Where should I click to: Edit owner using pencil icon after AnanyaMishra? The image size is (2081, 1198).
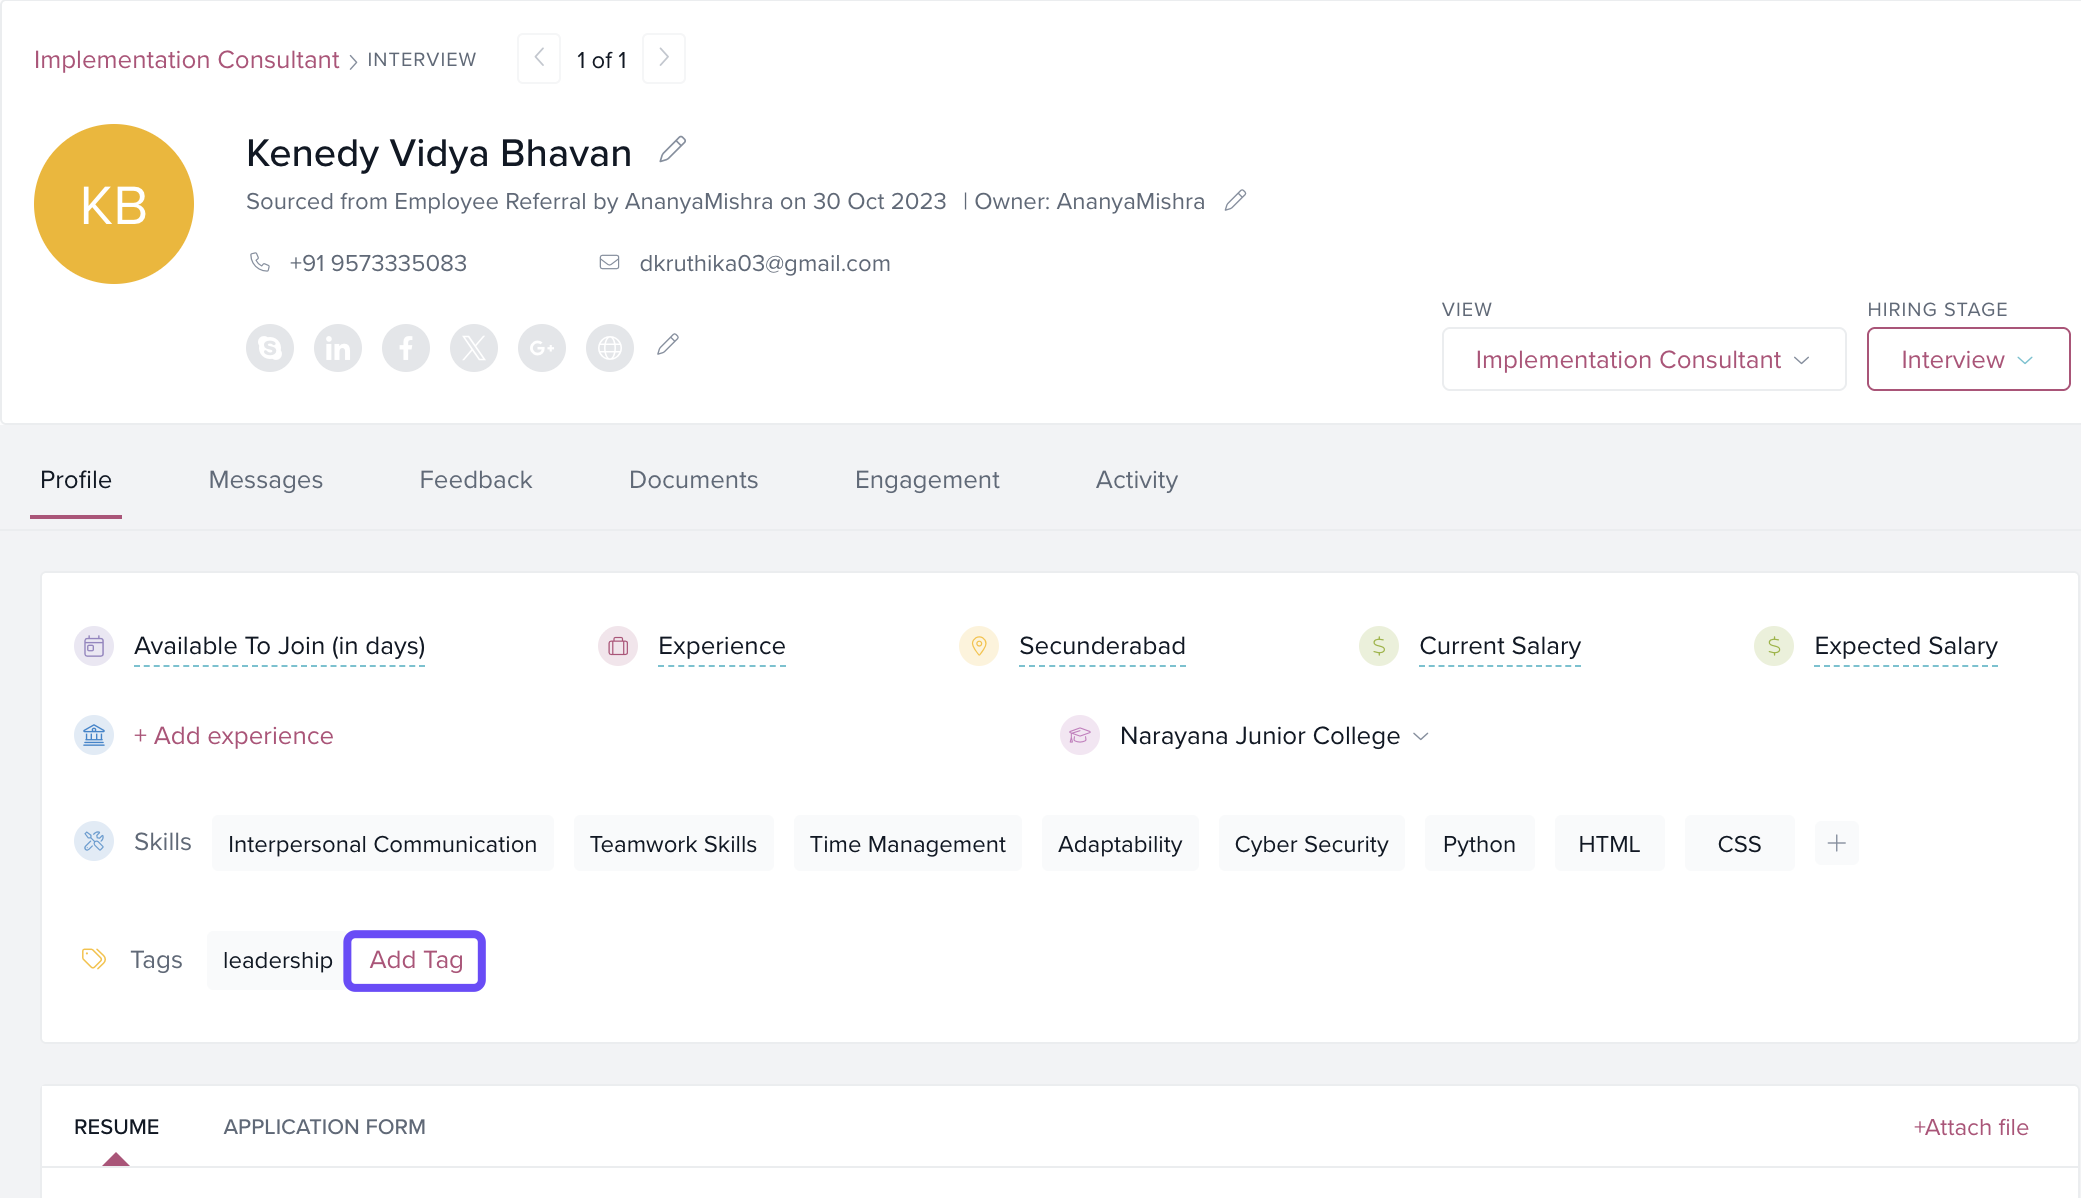tap(1235, 201)
